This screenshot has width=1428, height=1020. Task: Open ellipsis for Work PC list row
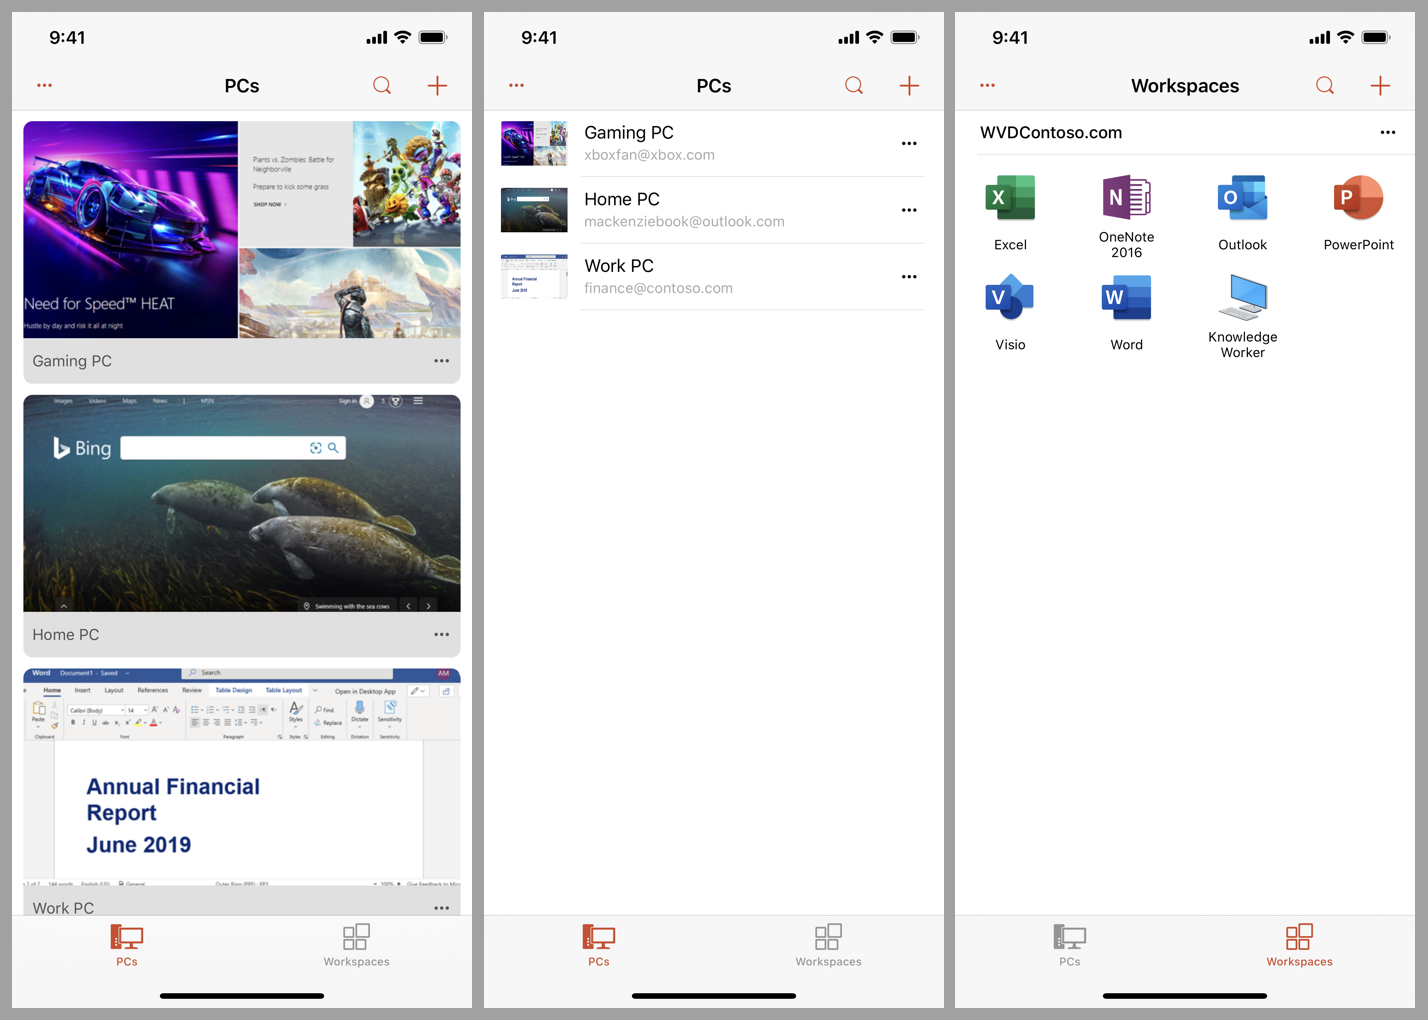coord(909,277)
